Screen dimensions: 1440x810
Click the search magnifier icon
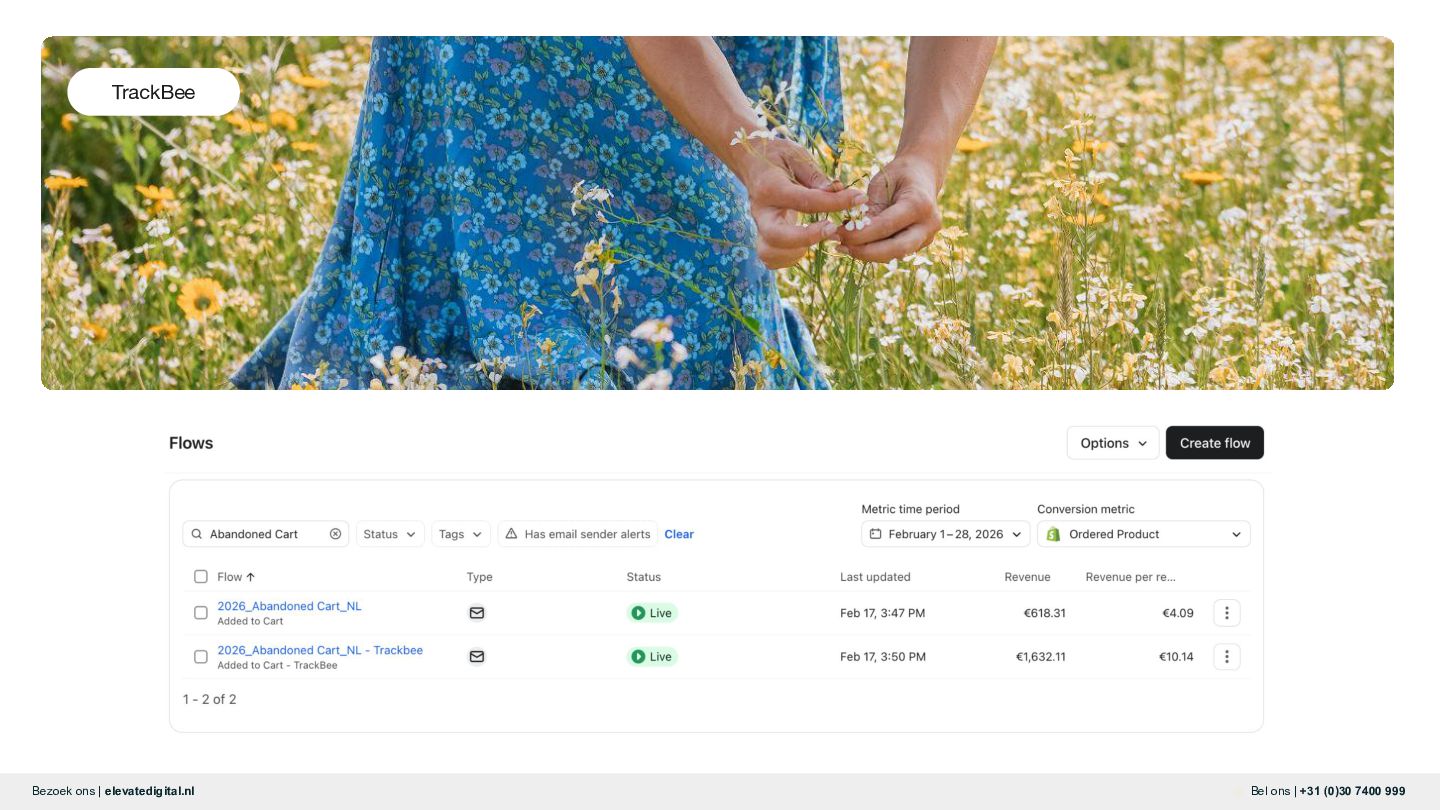196,534
